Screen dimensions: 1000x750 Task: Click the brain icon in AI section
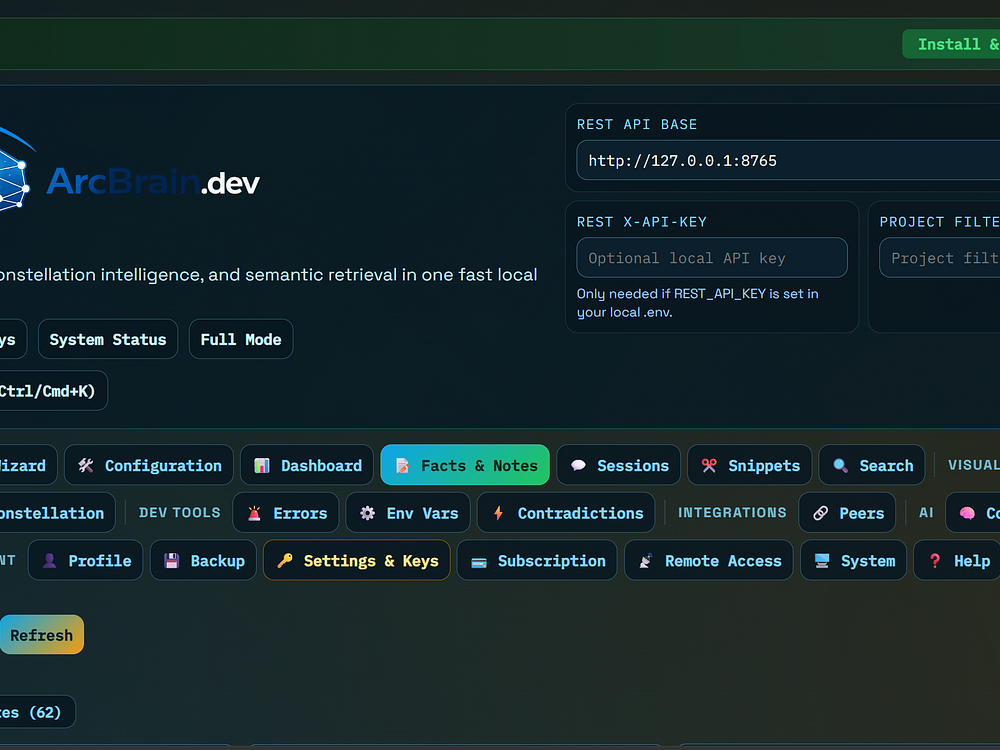[967, 513]
